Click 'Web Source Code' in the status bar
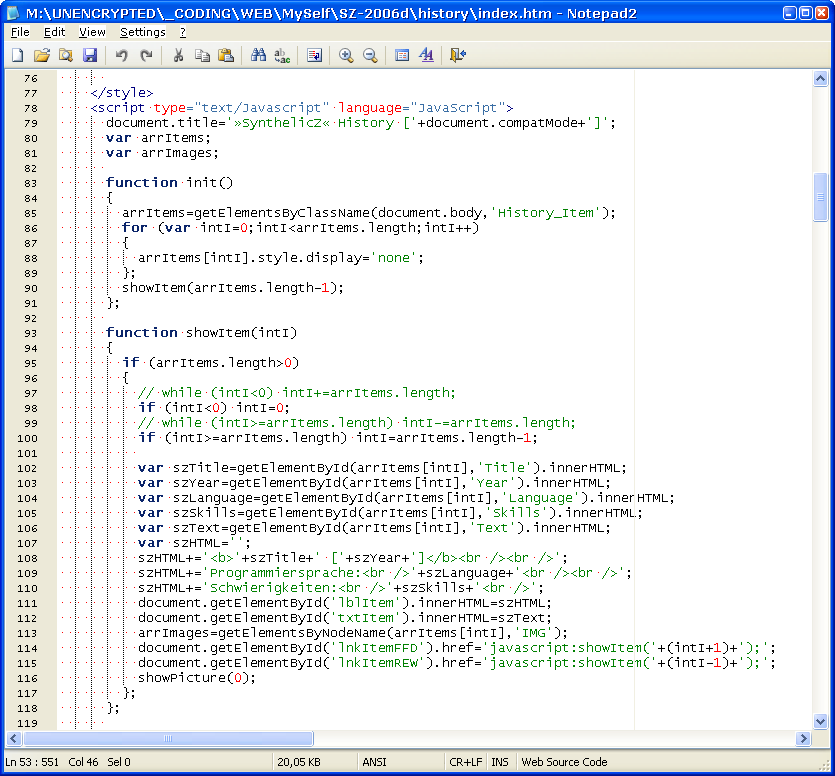This screenshot has width=835, height=776. 564,762
